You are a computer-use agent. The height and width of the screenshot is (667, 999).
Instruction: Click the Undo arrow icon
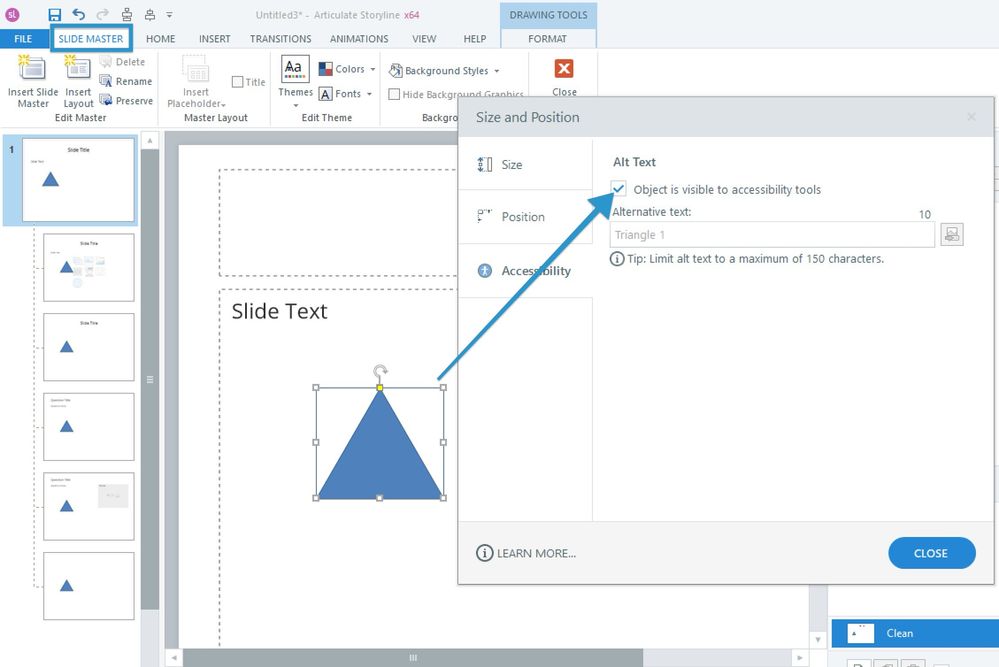79,15
